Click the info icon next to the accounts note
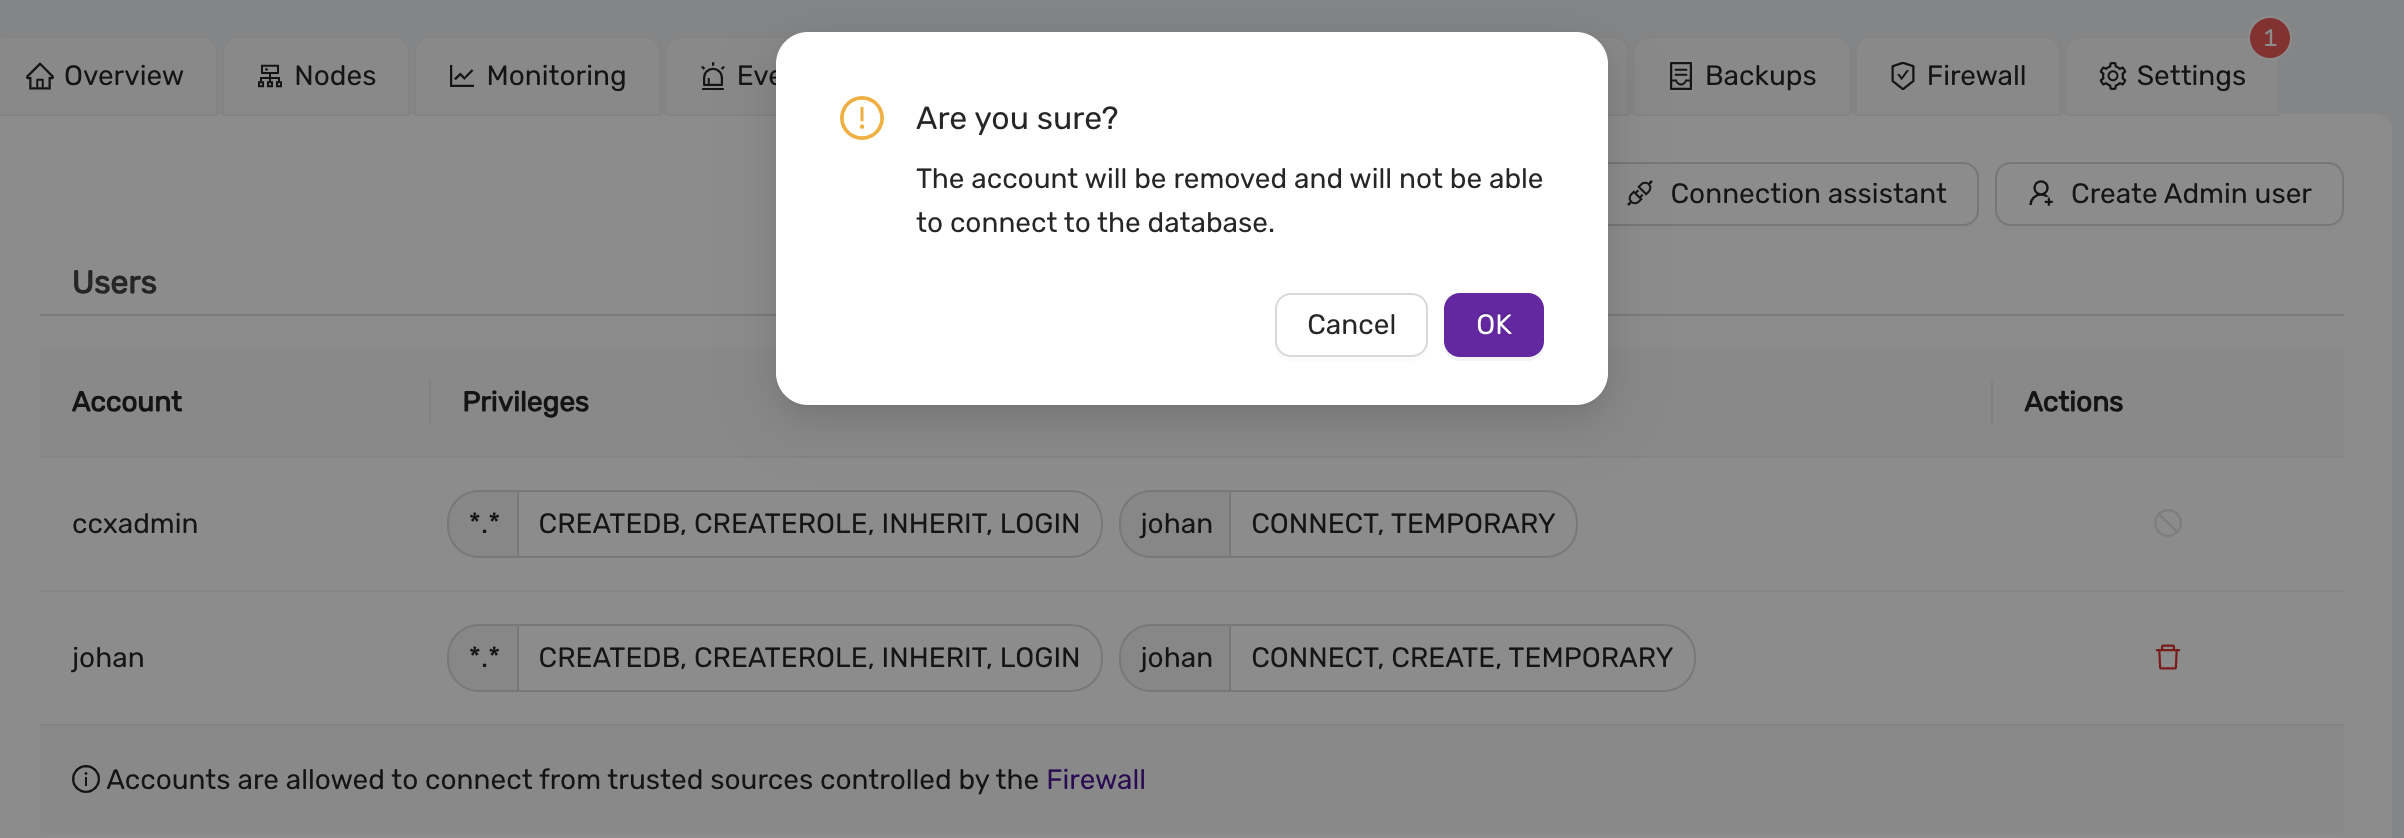 pos(84,779)
